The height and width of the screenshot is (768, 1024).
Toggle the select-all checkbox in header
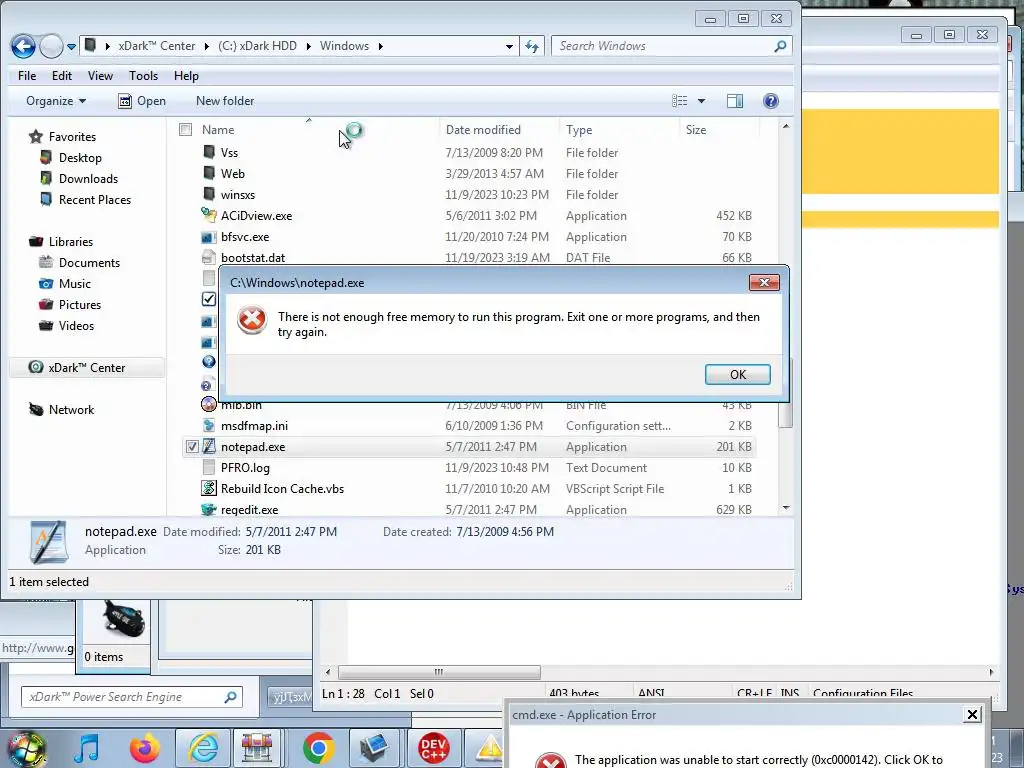click(185, 129)
